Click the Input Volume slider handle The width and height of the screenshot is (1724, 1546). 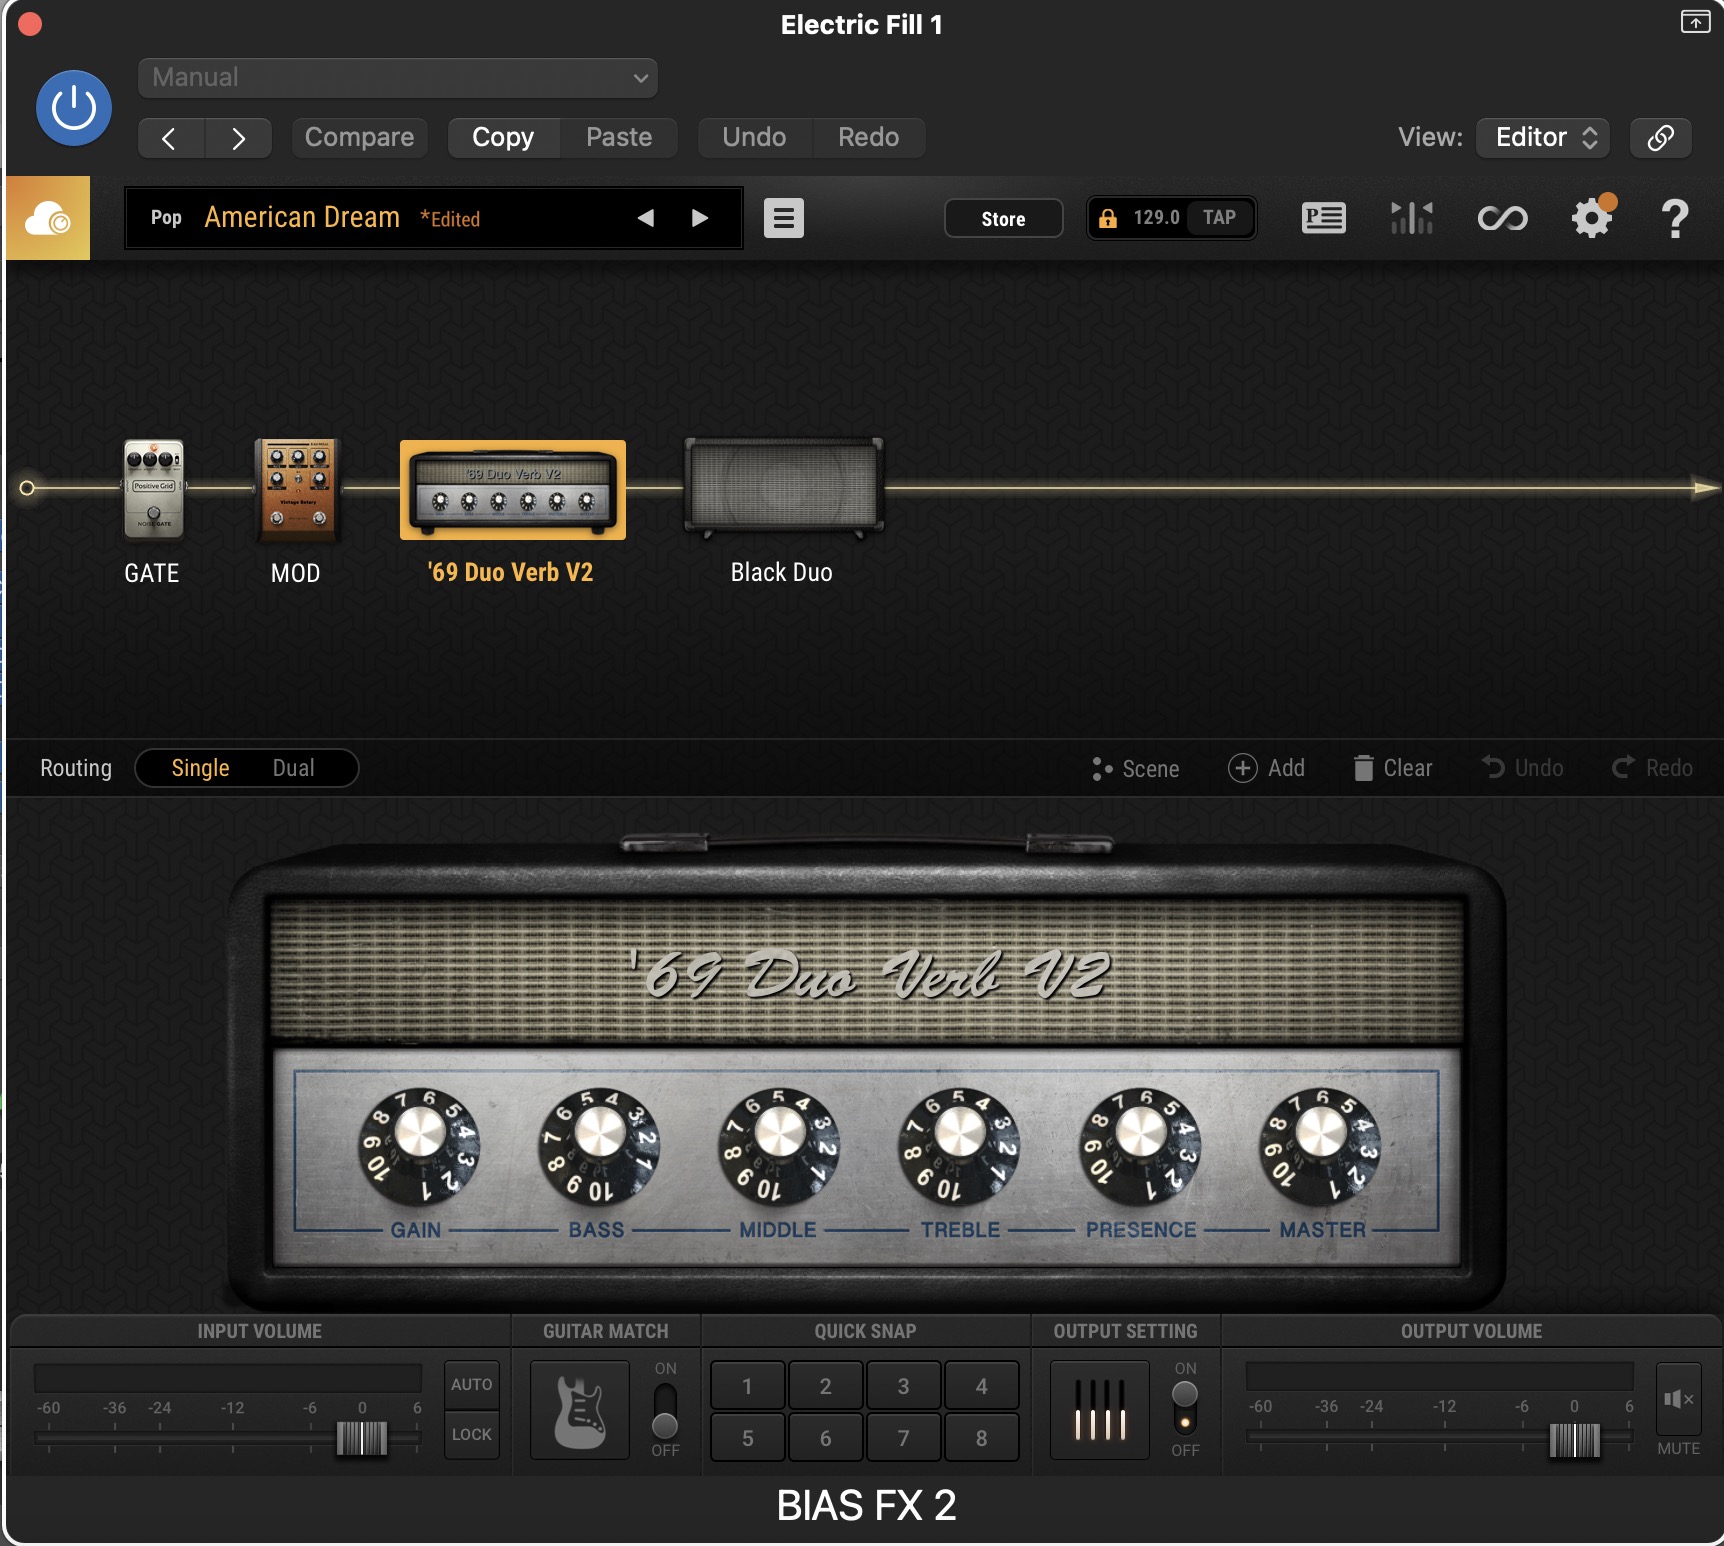coord(361,1438)
